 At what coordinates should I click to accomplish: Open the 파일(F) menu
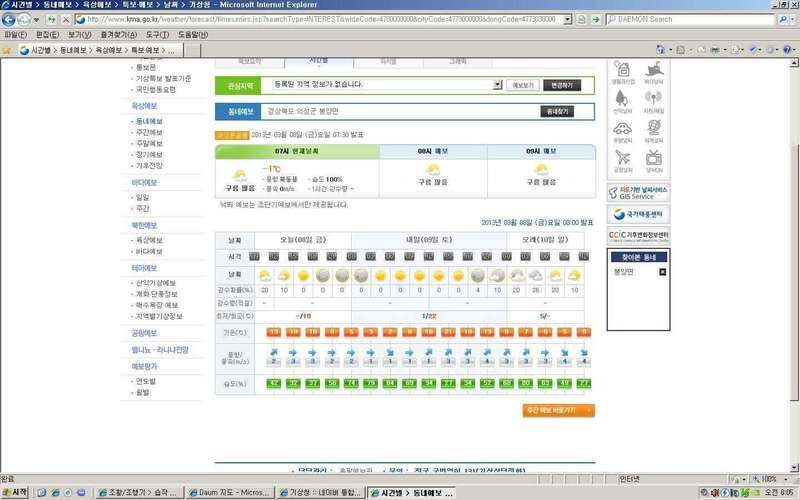click(x=15, y=35)
